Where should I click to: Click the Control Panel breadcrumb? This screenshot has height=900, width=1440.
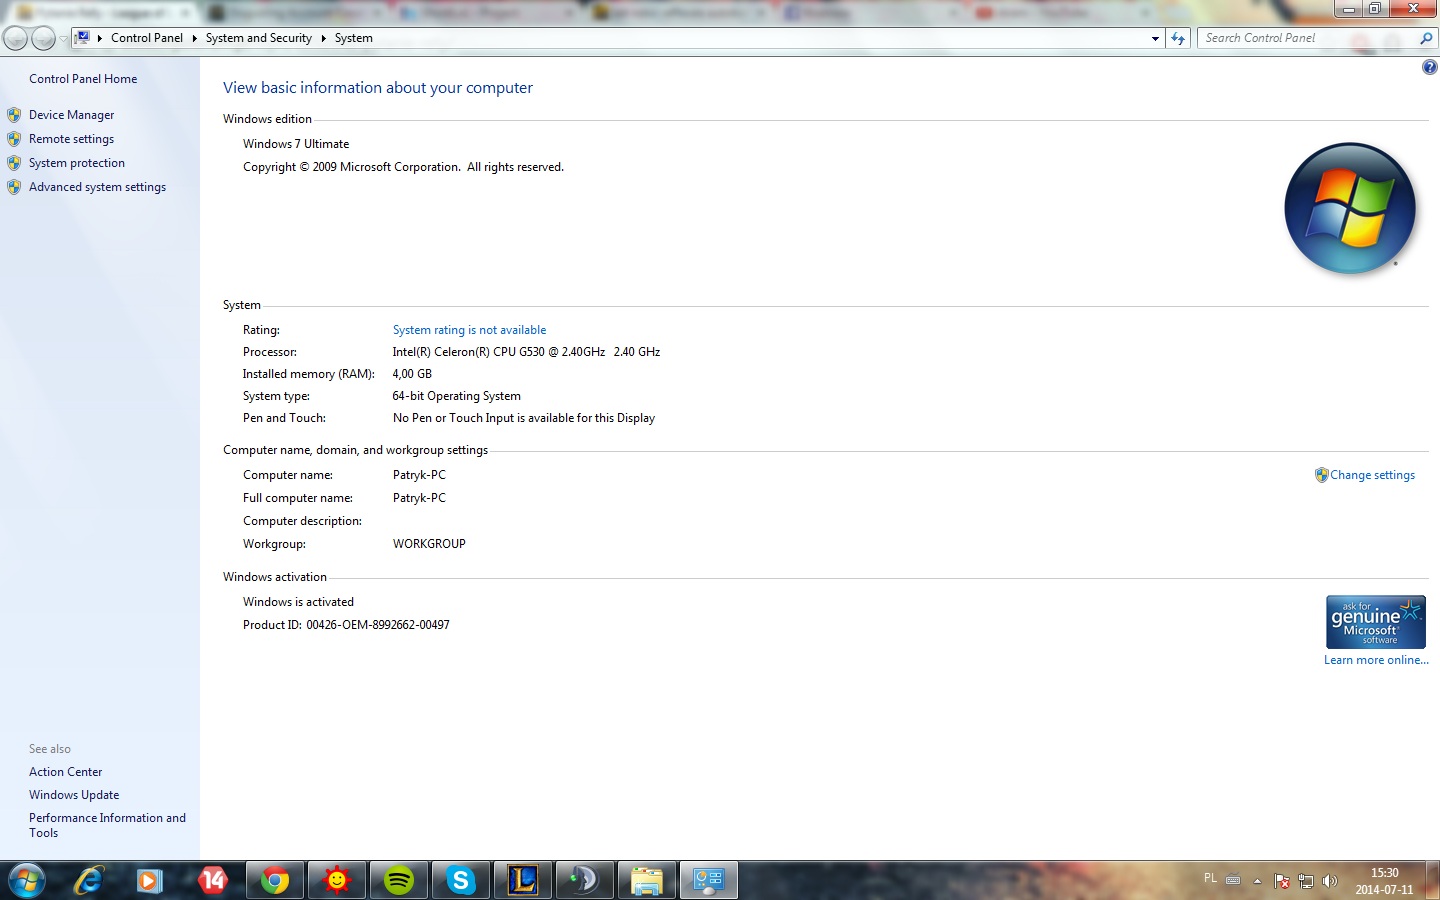(x=147, y=38)
